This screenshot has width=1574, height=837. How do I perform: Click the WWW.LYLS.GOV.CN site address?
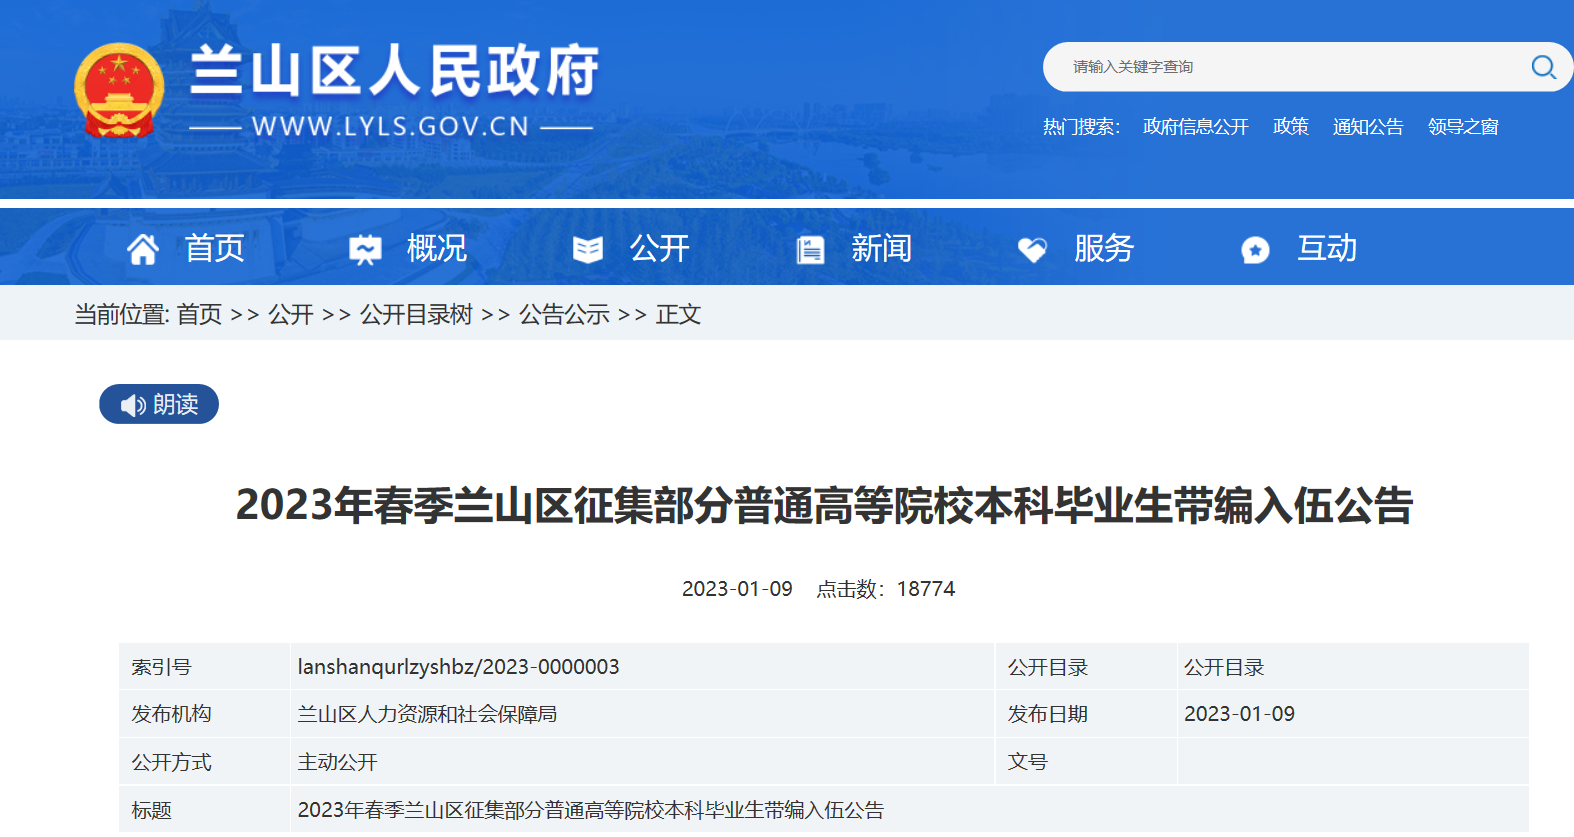390,127
